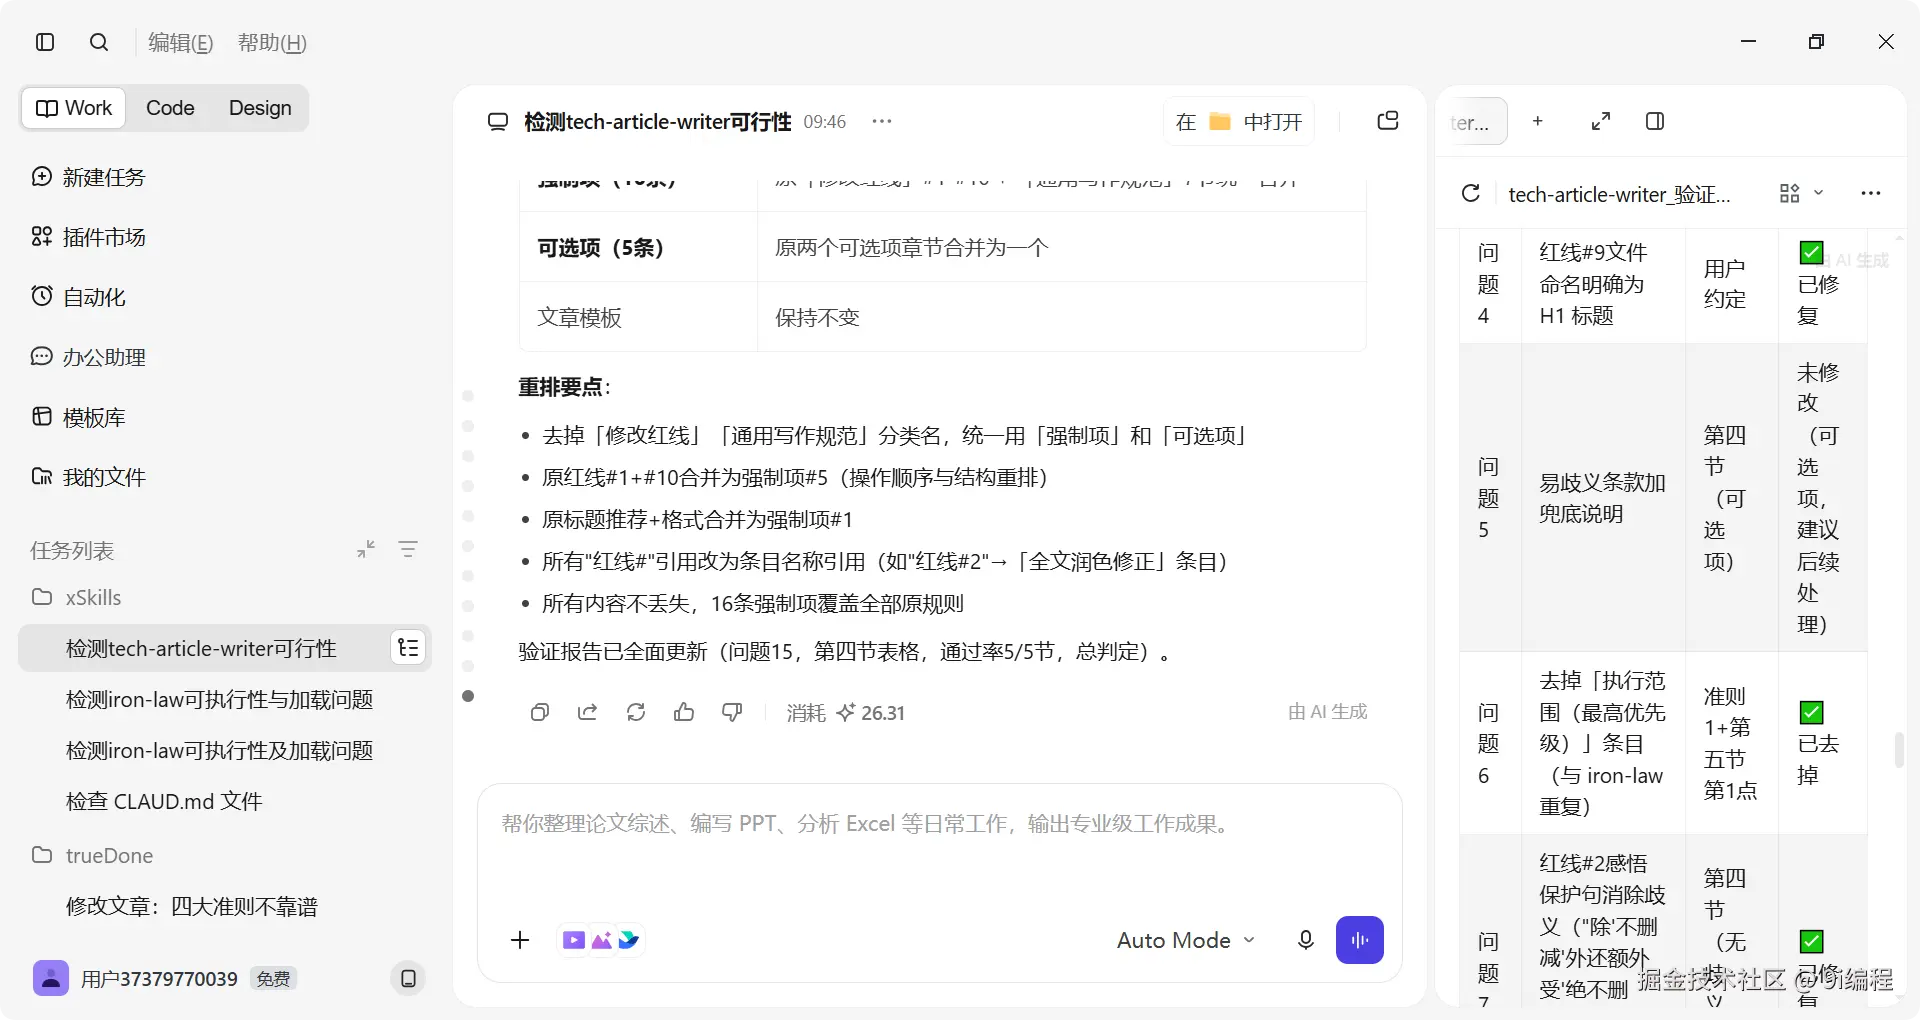
Task: Open the Auto Mode dropdown
Action: pos(1186,940)
